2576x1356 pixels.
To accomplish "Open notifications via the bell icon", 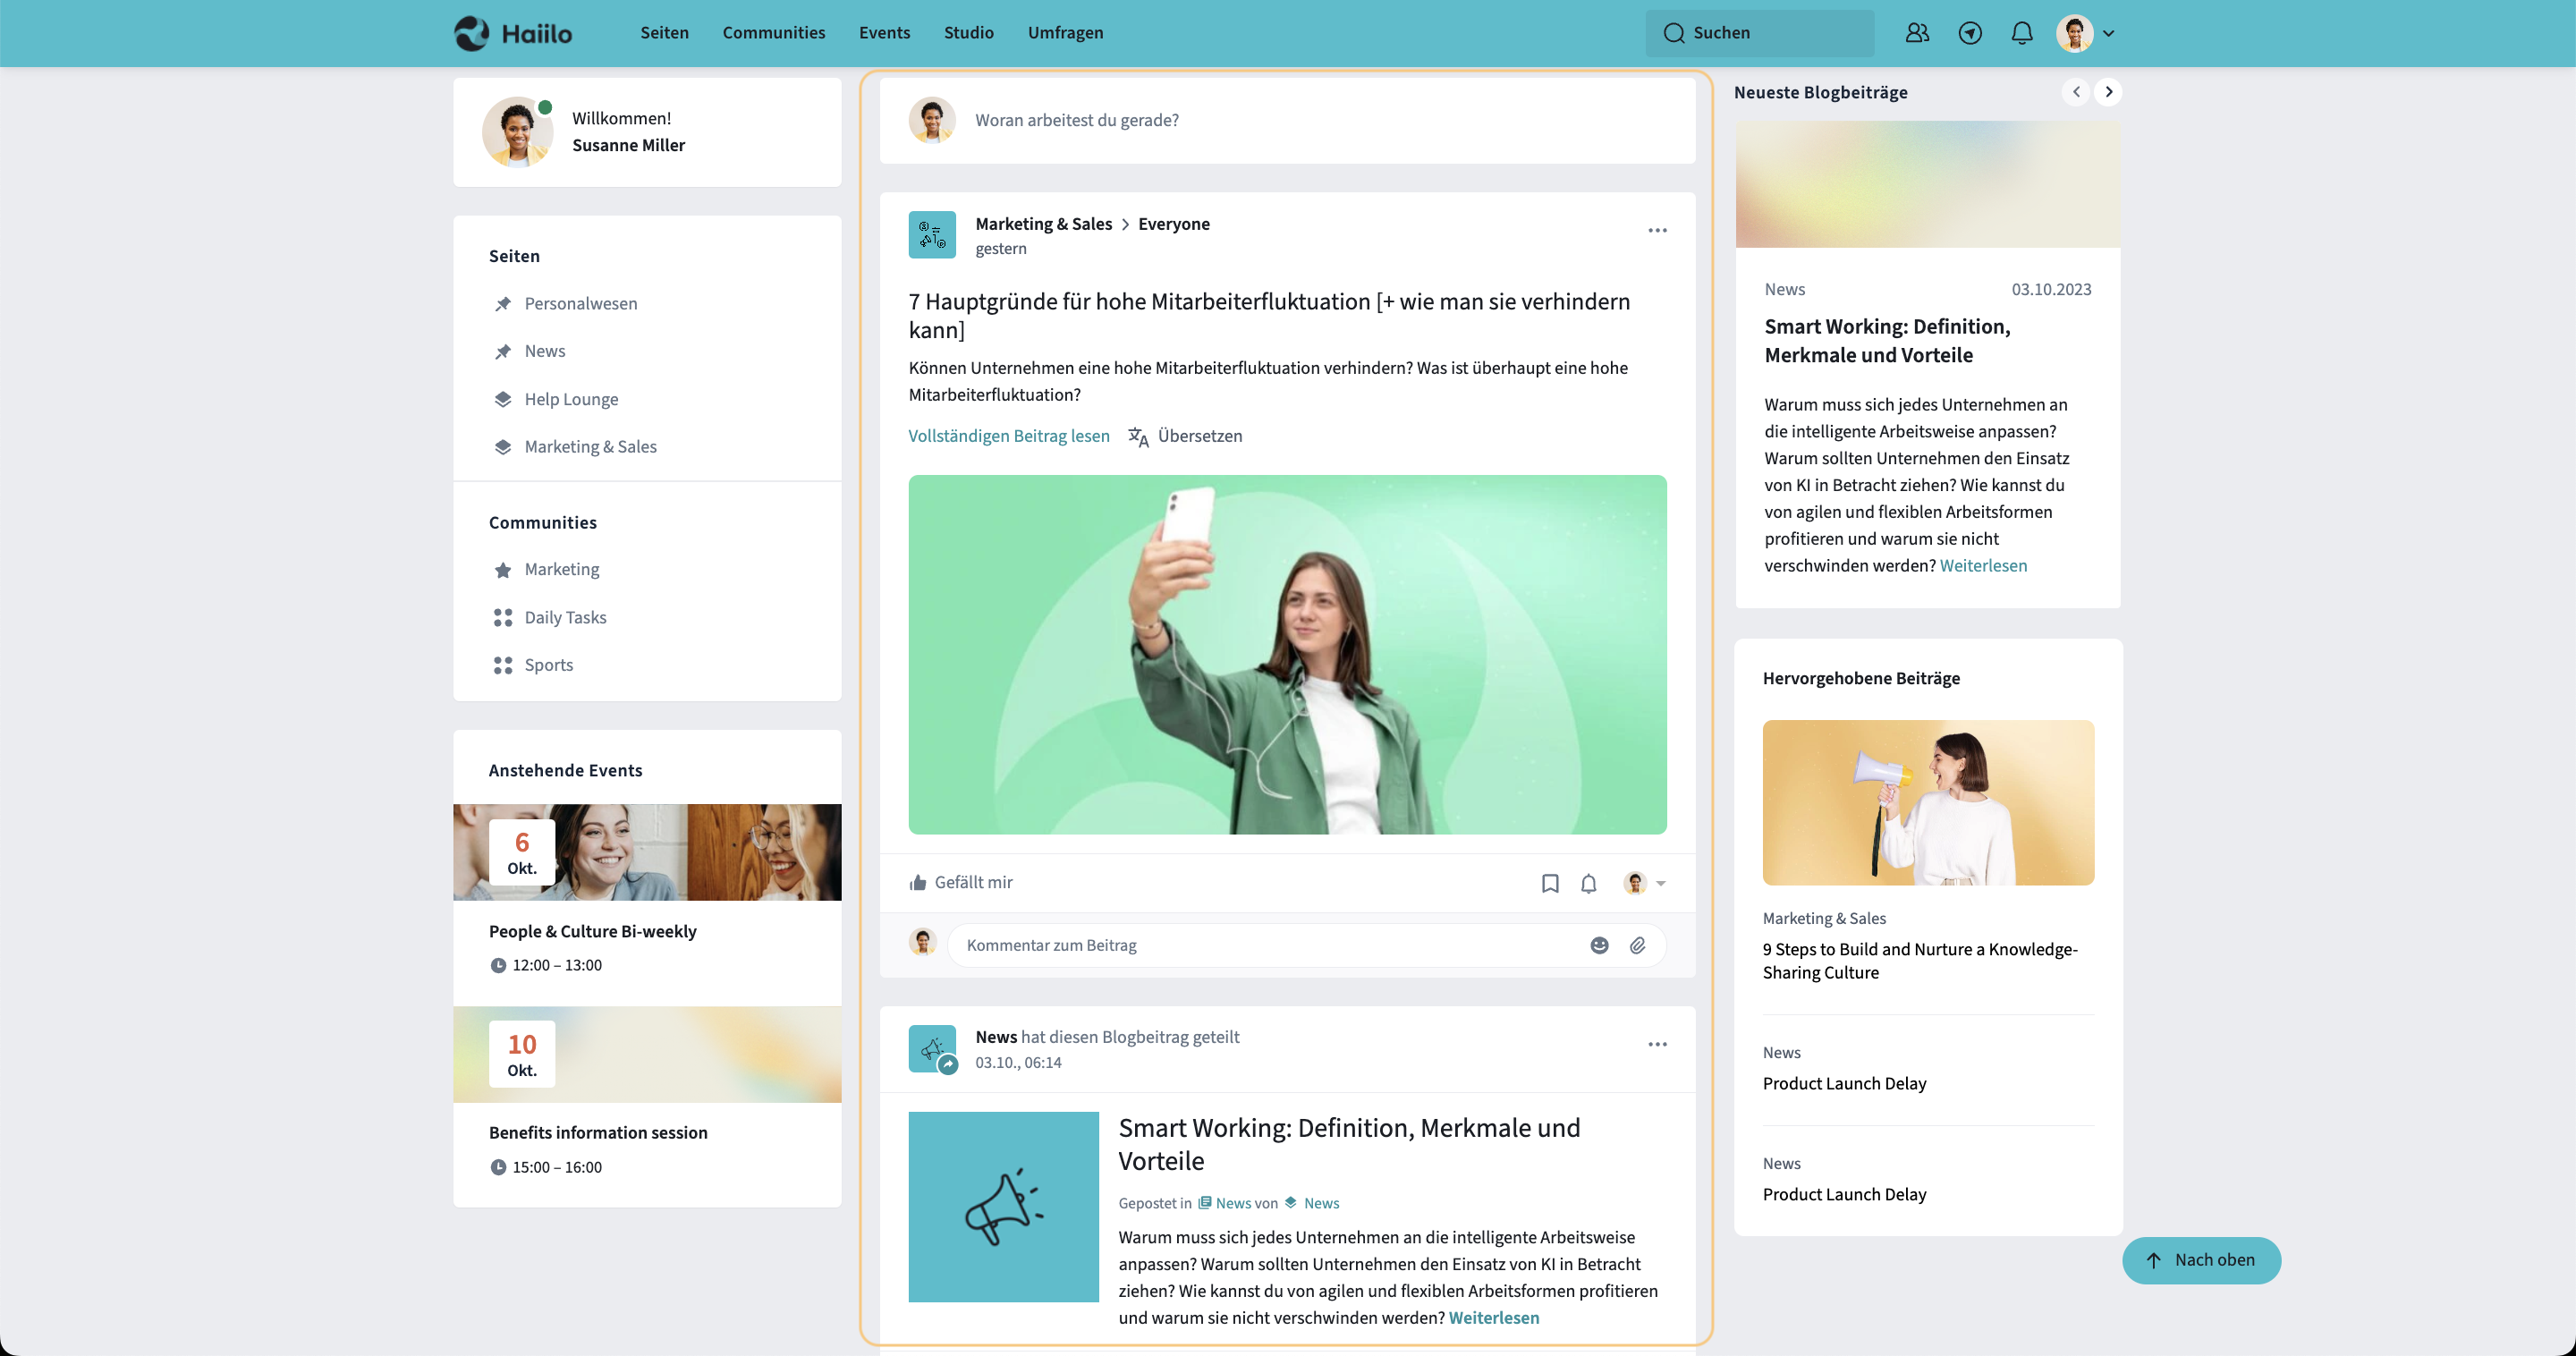I will (2021, 33).
